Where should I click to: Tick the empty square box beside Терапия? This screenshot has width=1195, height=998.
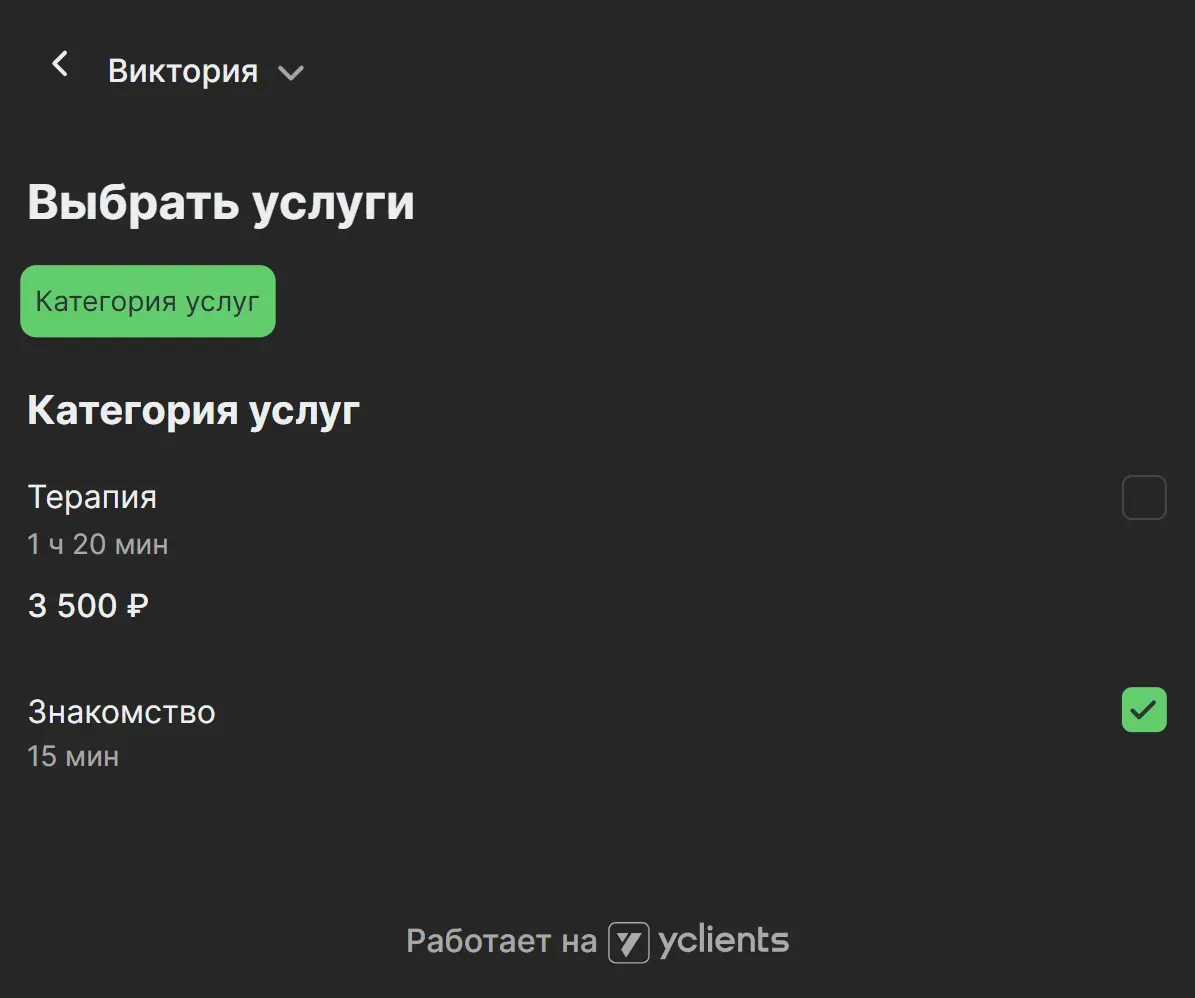coord(1144,498)
